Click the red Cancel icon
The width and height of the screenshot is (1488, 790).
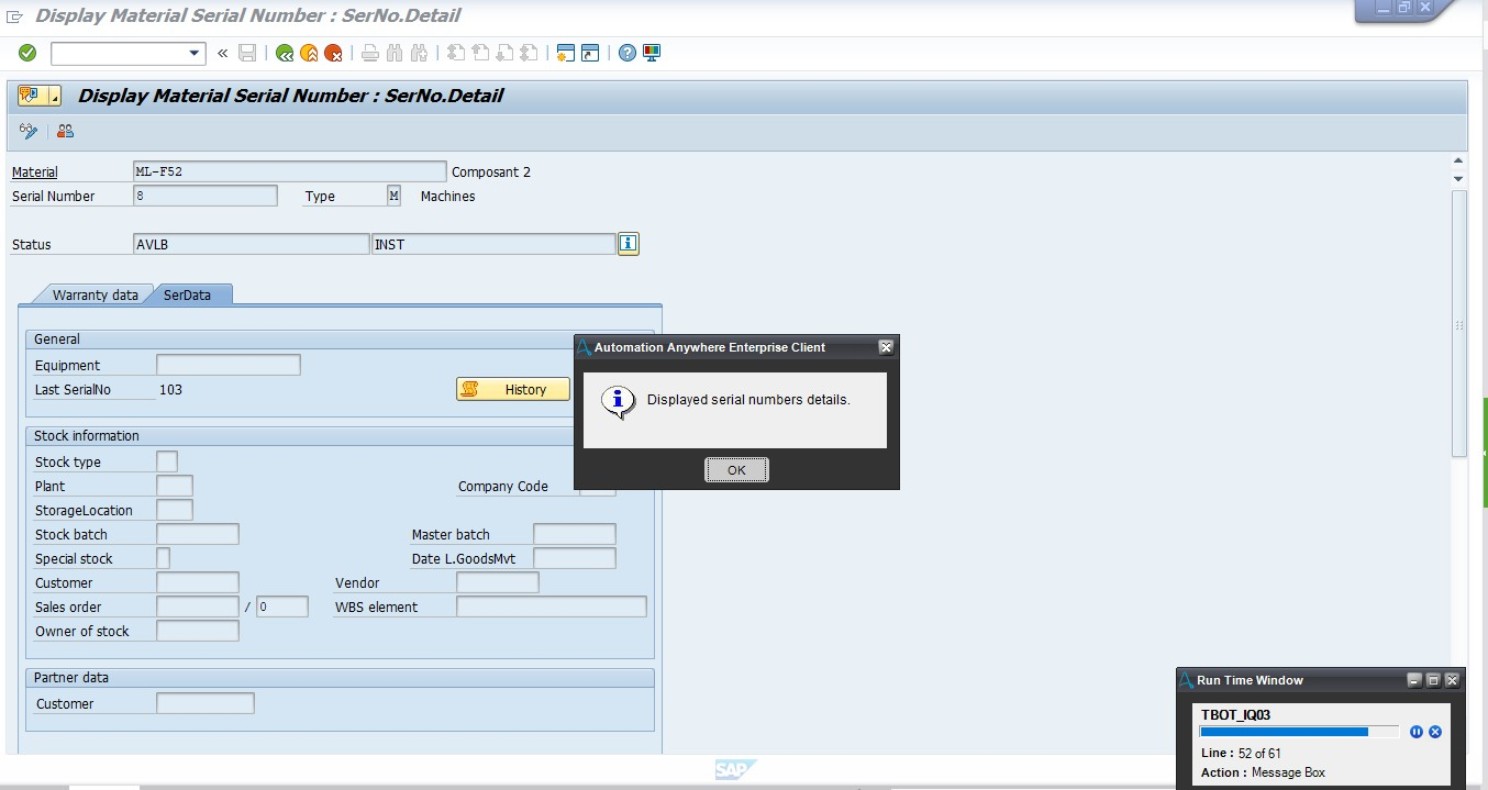(333, 53)
